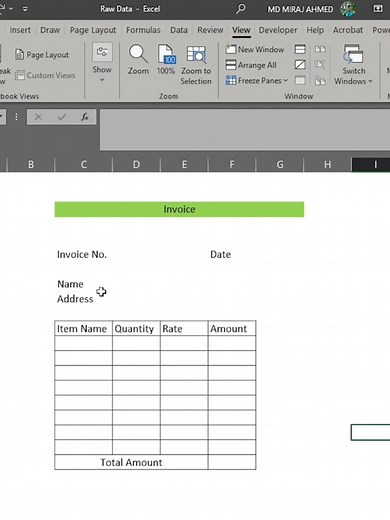Click the Insert Function fx button
Viewport: 390px width, 520px height.
85,117
